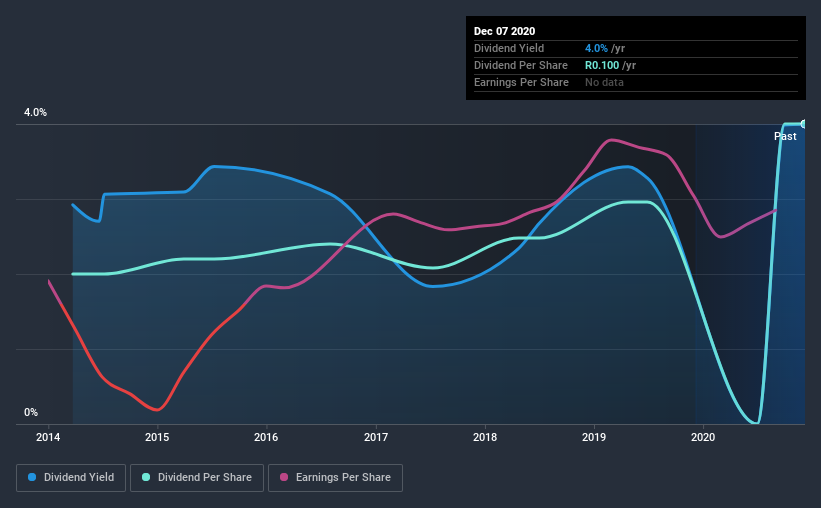Click the 4.0% y-axis label
821x508 pixels.
point(35,113)
